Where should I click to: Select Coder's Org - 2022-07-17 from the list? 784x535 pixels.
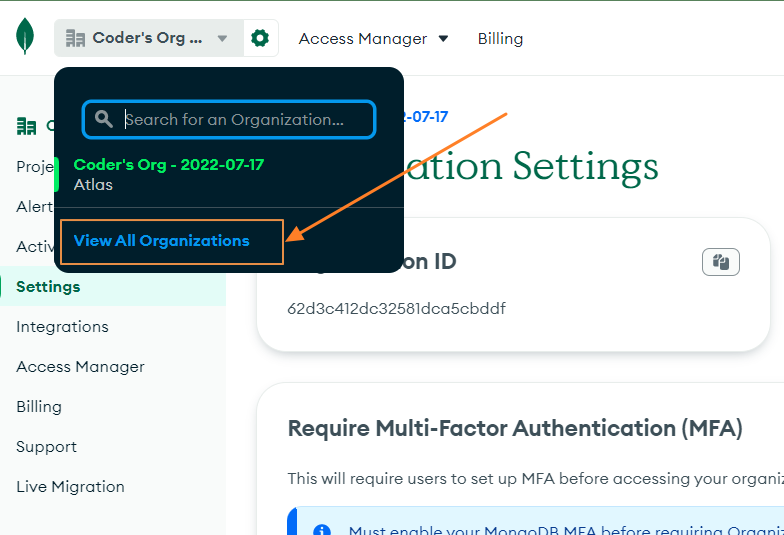168,164
